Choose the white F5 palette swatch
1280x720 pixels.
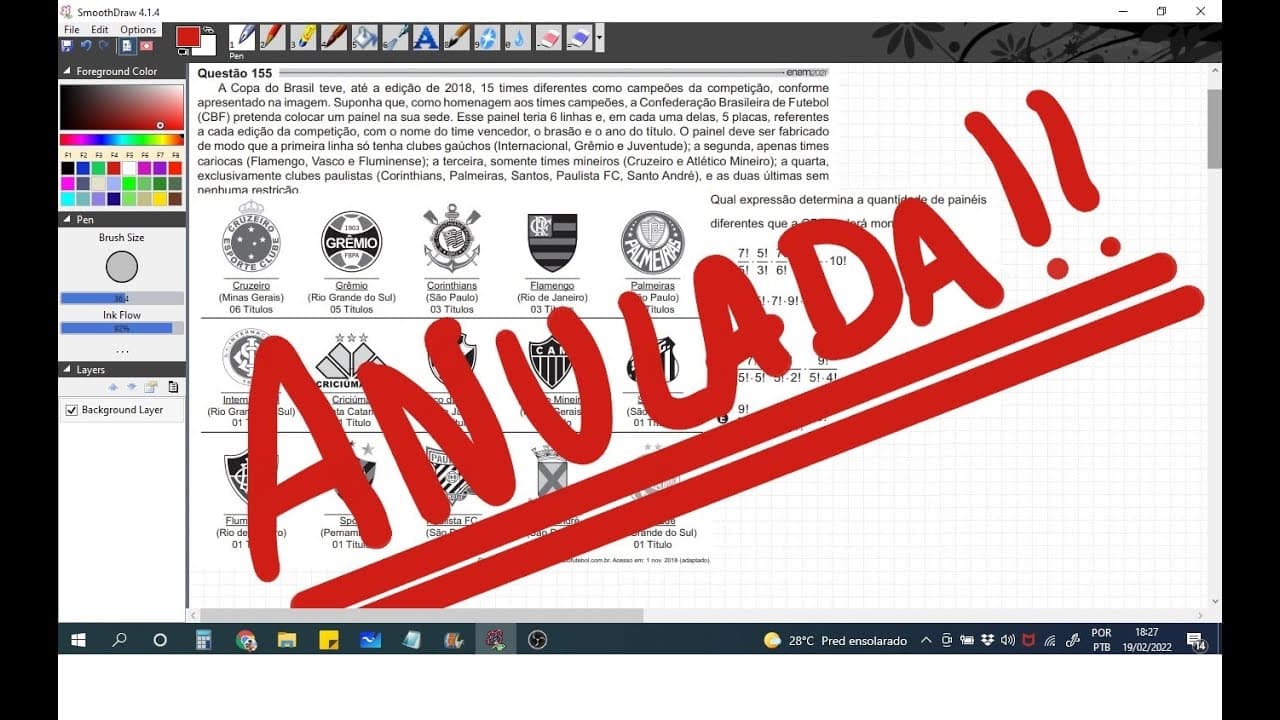129,168
